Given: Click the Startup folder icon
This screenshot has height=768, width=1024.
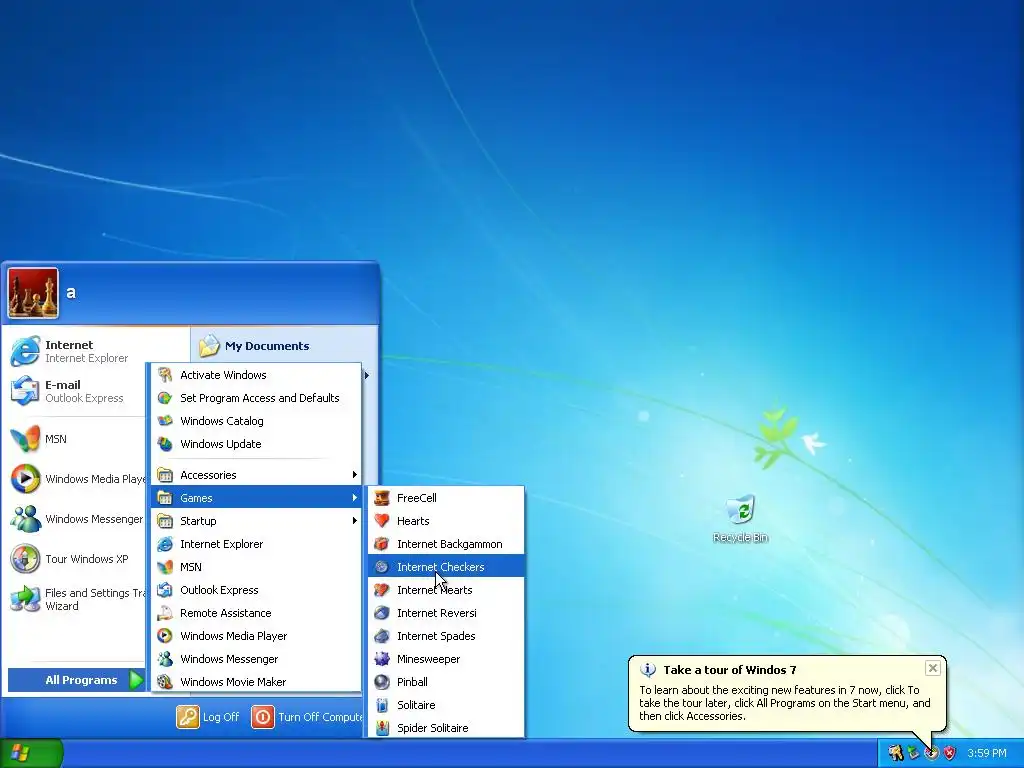Looking at the screenshot, I should [x=165, y=521].
